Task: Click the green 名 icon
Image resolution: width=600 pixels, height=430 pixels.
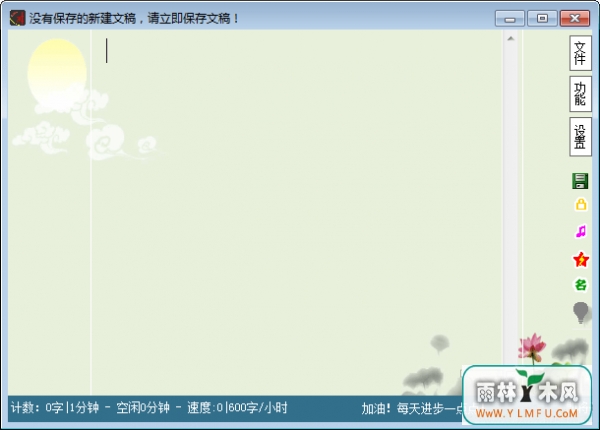Action: 581,285
